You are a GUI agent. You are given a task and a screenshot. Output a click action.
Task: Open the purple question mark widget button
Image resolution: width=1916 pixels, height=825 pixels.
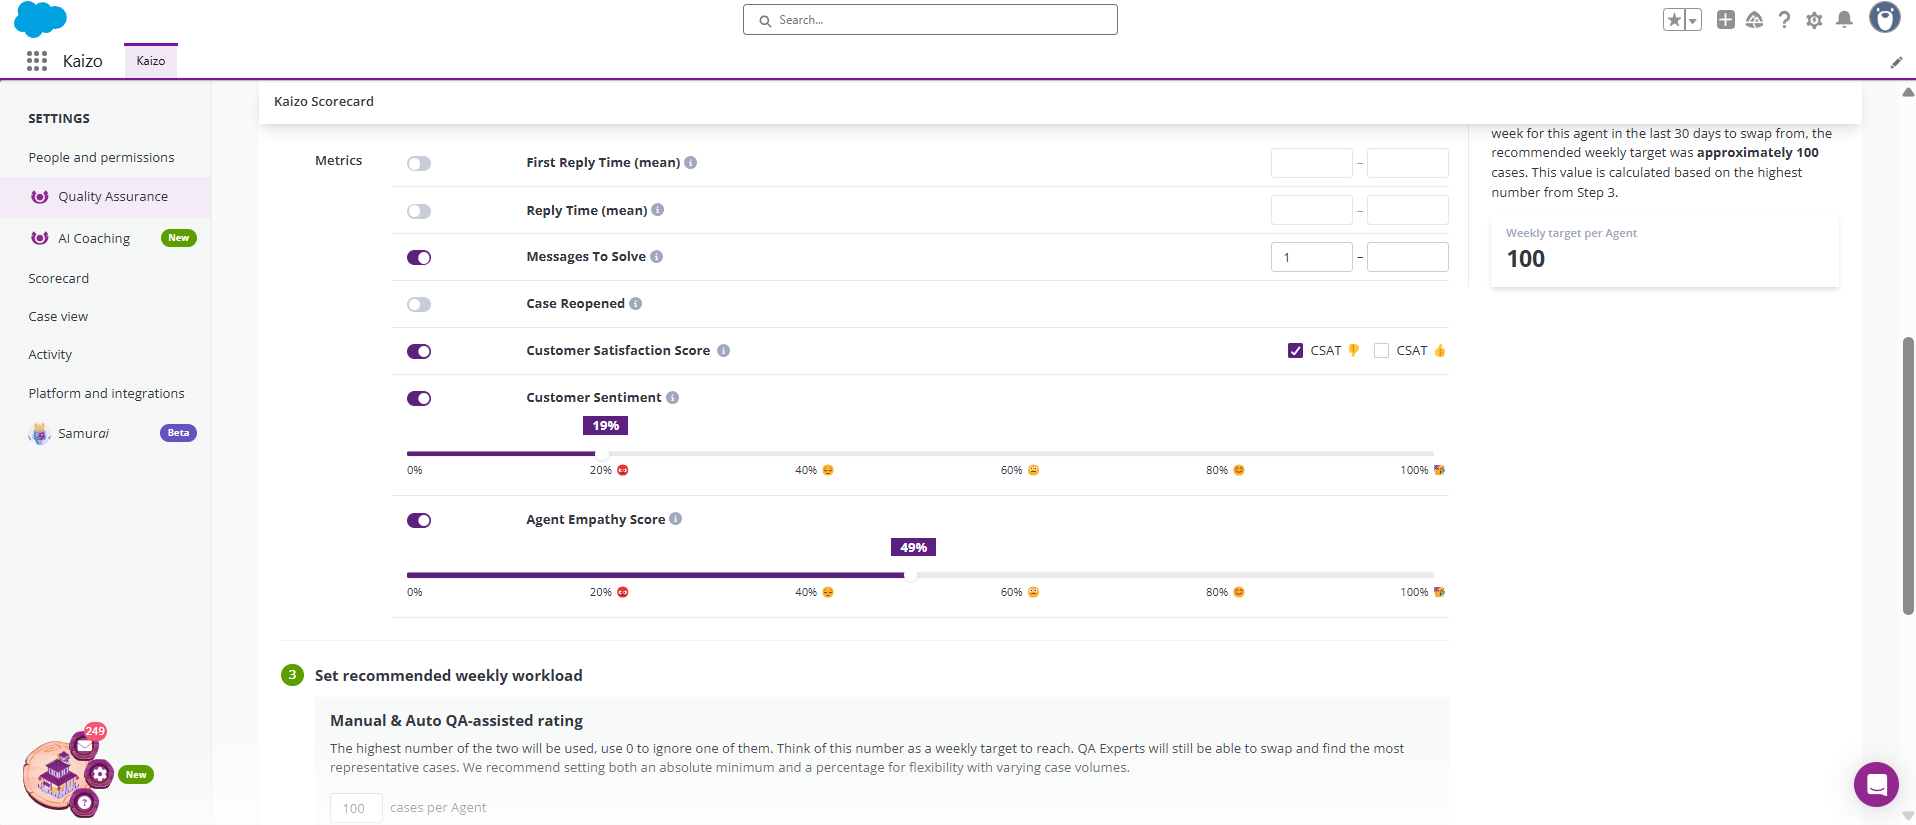85,802
